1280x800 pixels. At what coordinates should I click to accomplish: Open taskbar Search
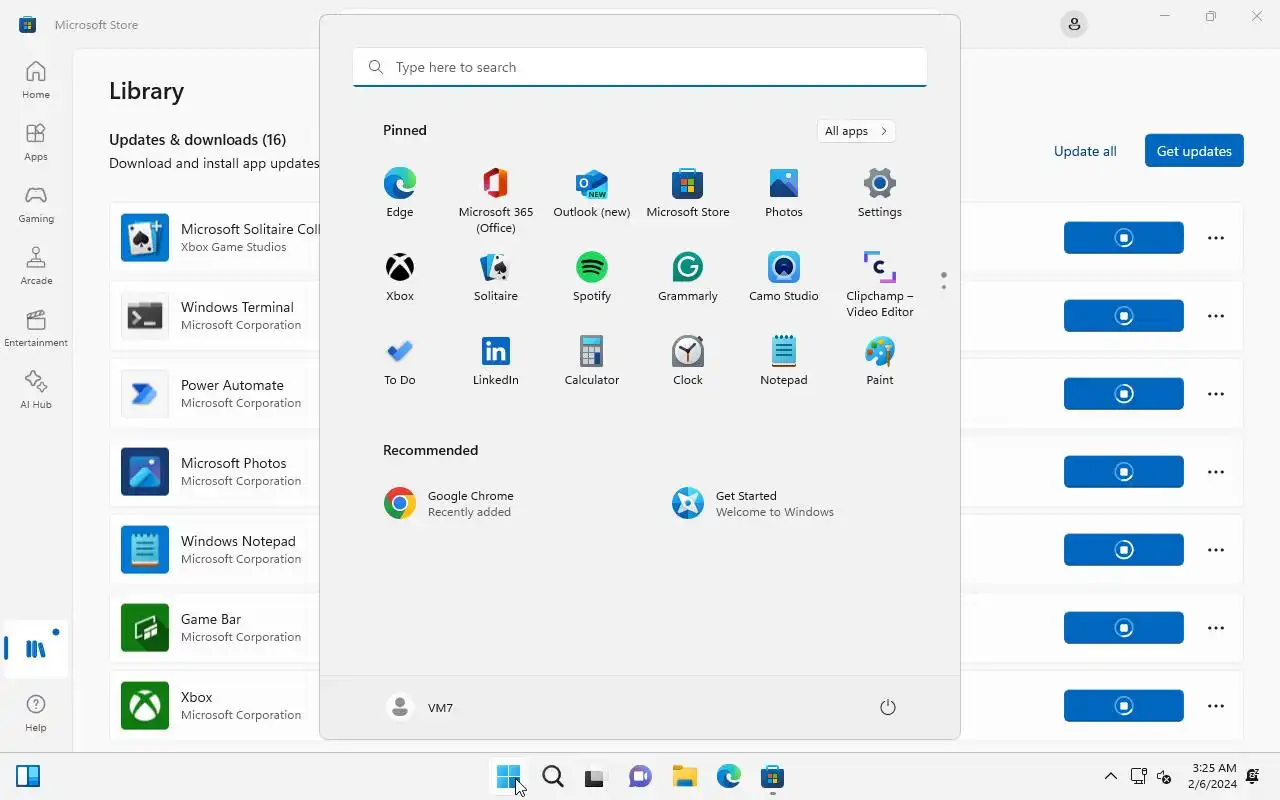(x=553, y=777)
